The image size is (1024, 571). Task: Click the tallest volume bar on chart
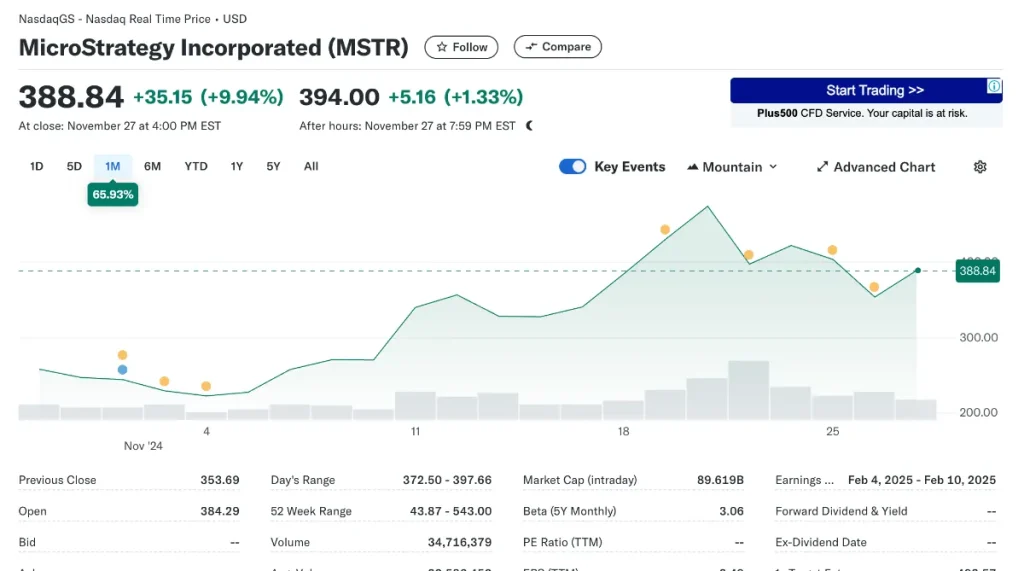pos(748,390)
